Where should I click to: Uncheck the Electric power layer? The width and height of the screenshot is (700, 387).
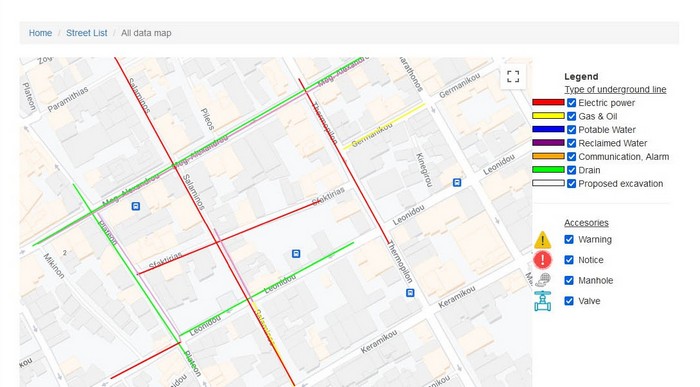tap(571, 103)
